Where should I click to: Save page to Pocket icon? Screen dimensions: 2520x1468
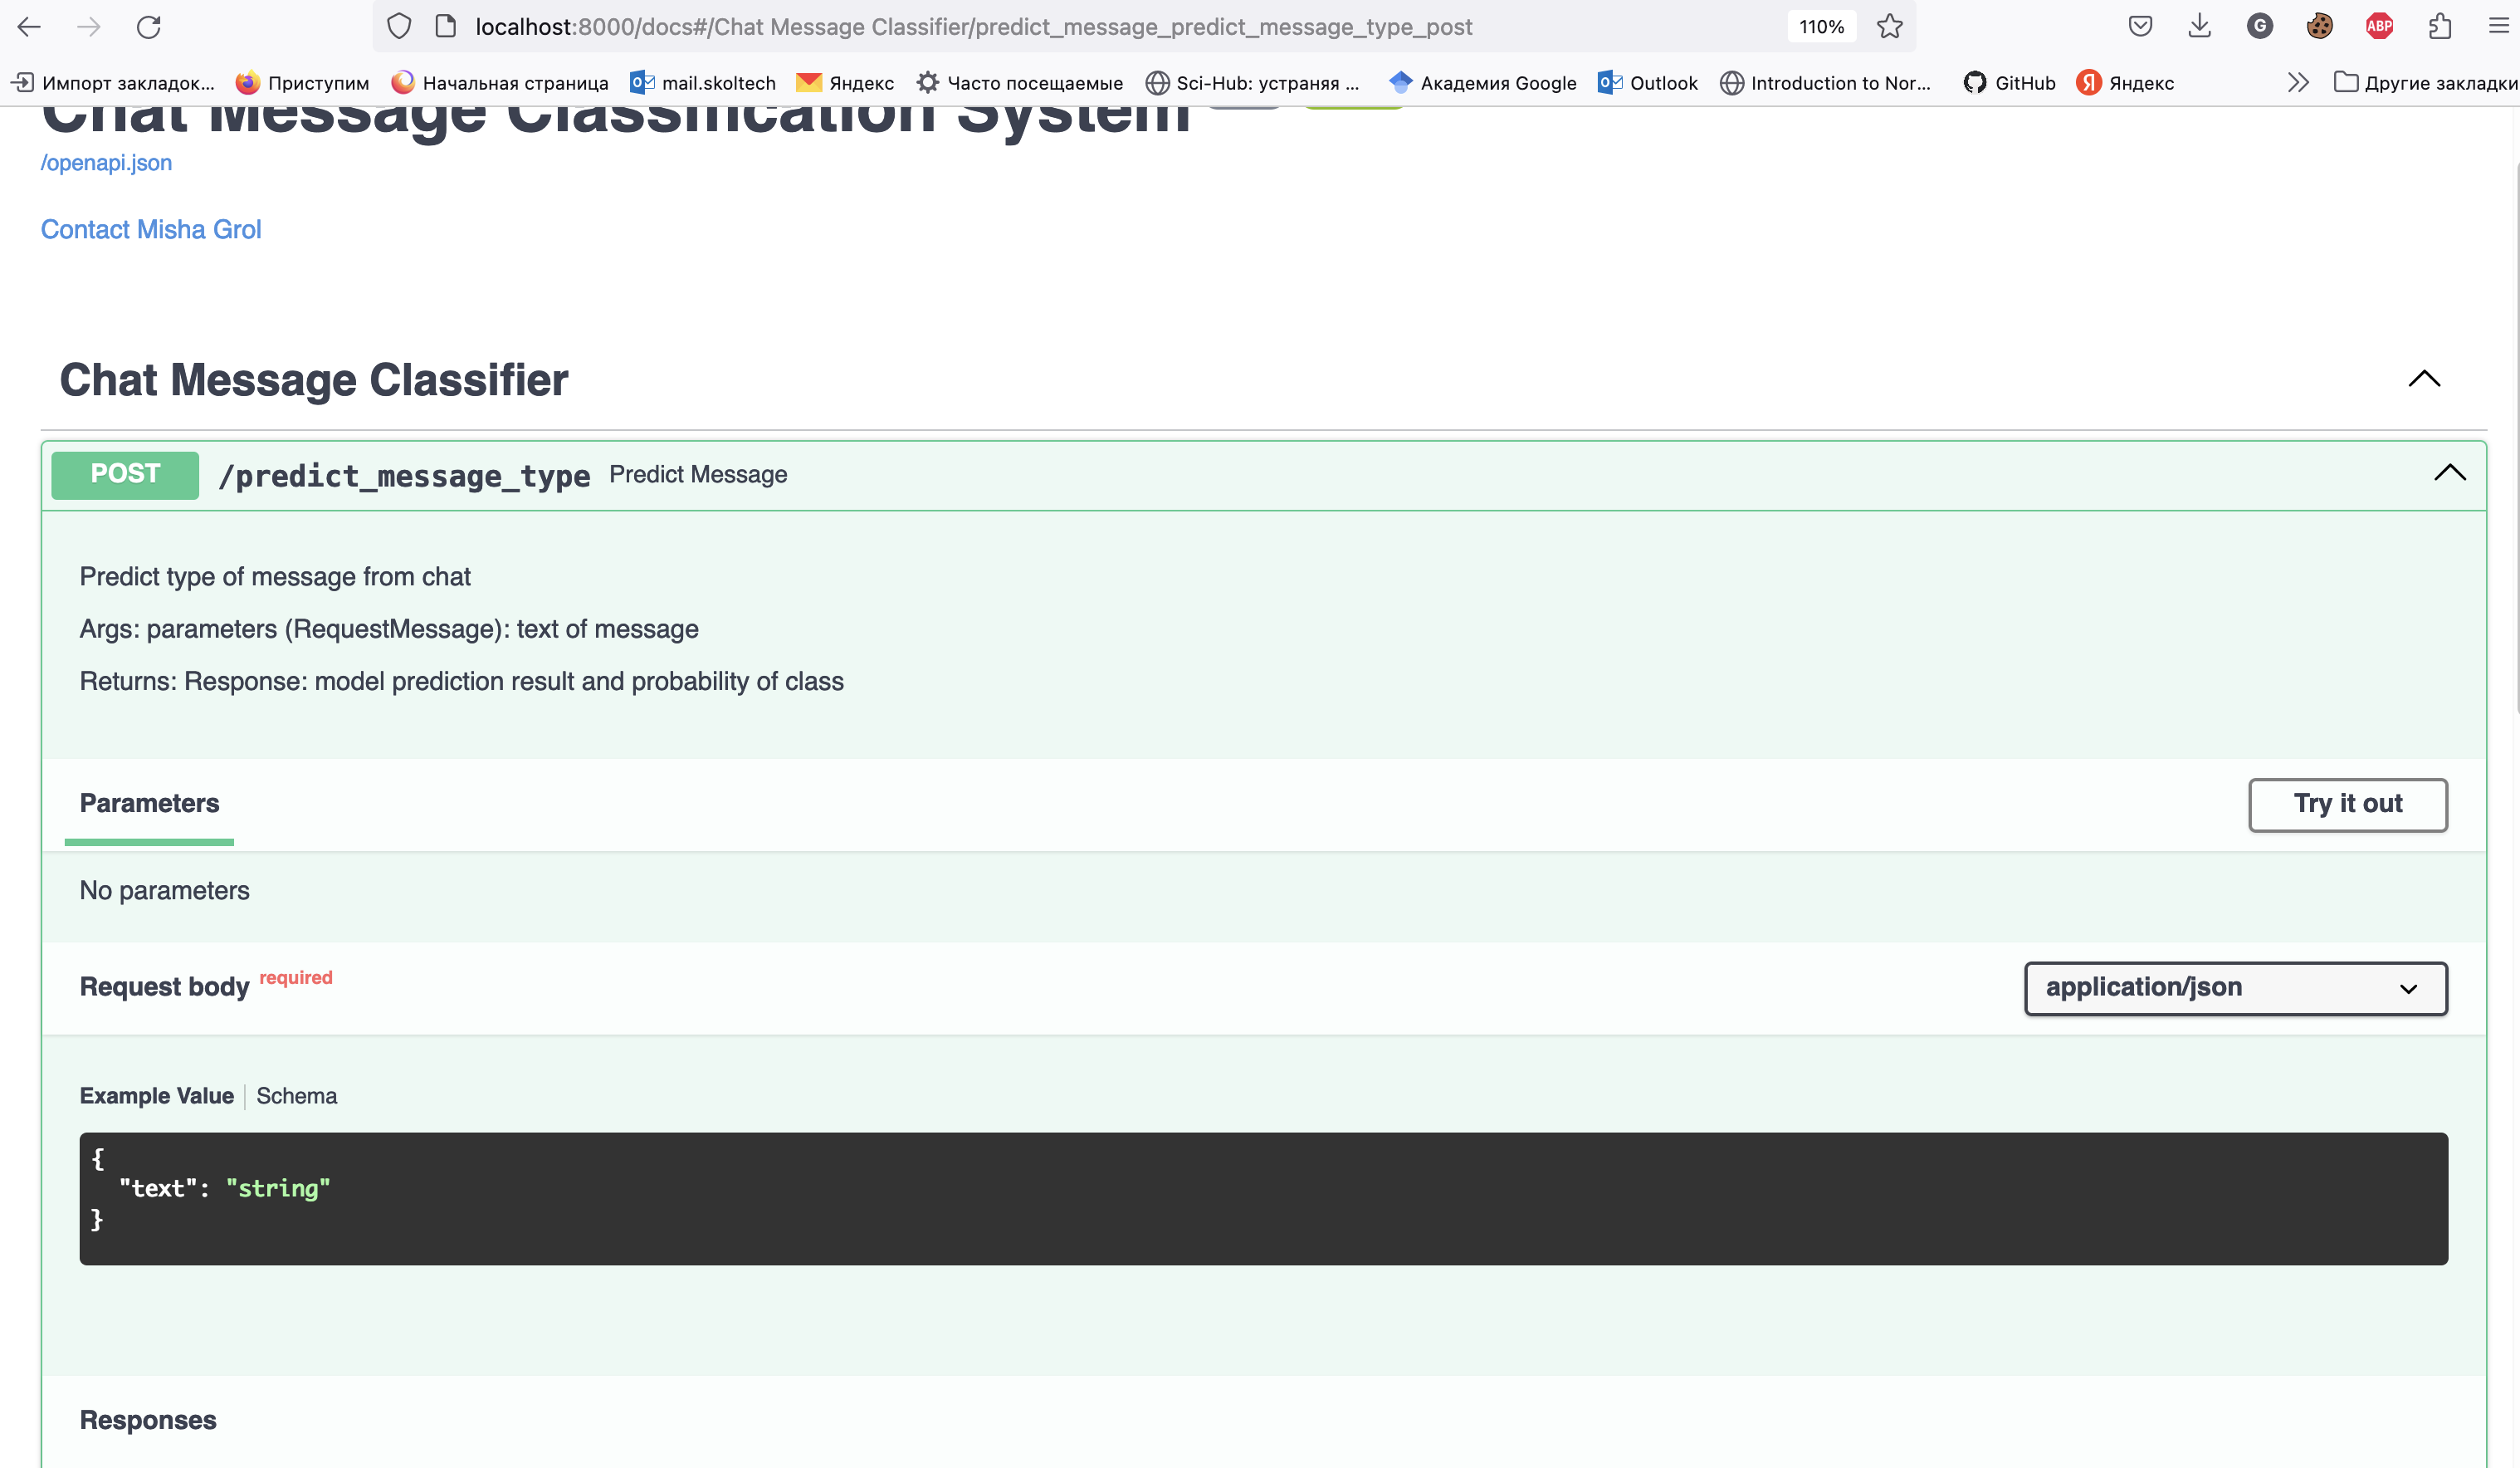click(2140, 27)
